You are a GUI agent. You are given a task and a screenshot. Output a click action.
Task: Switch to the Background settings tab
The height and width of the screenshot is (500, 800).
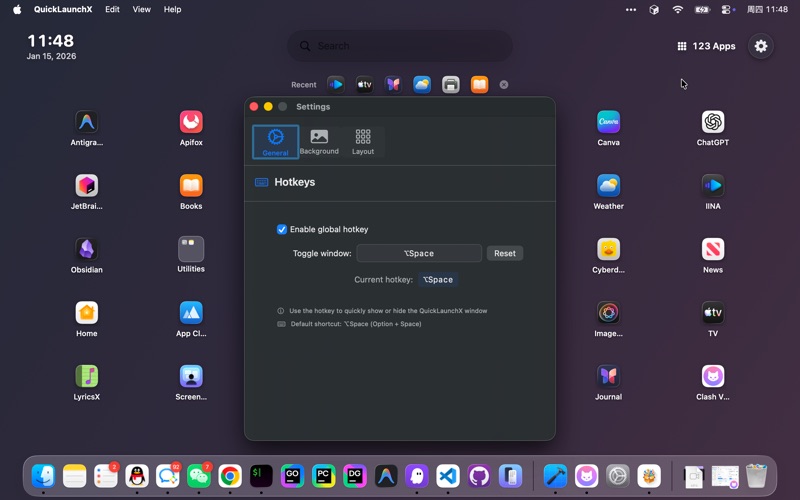click(x=319, y=141)
